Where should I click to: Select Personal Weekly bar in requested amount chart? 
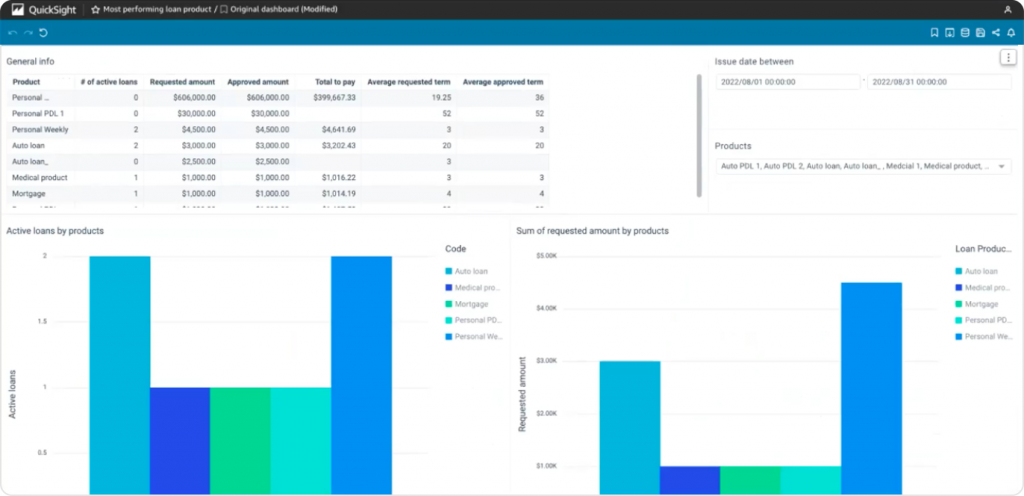point(871,388)
